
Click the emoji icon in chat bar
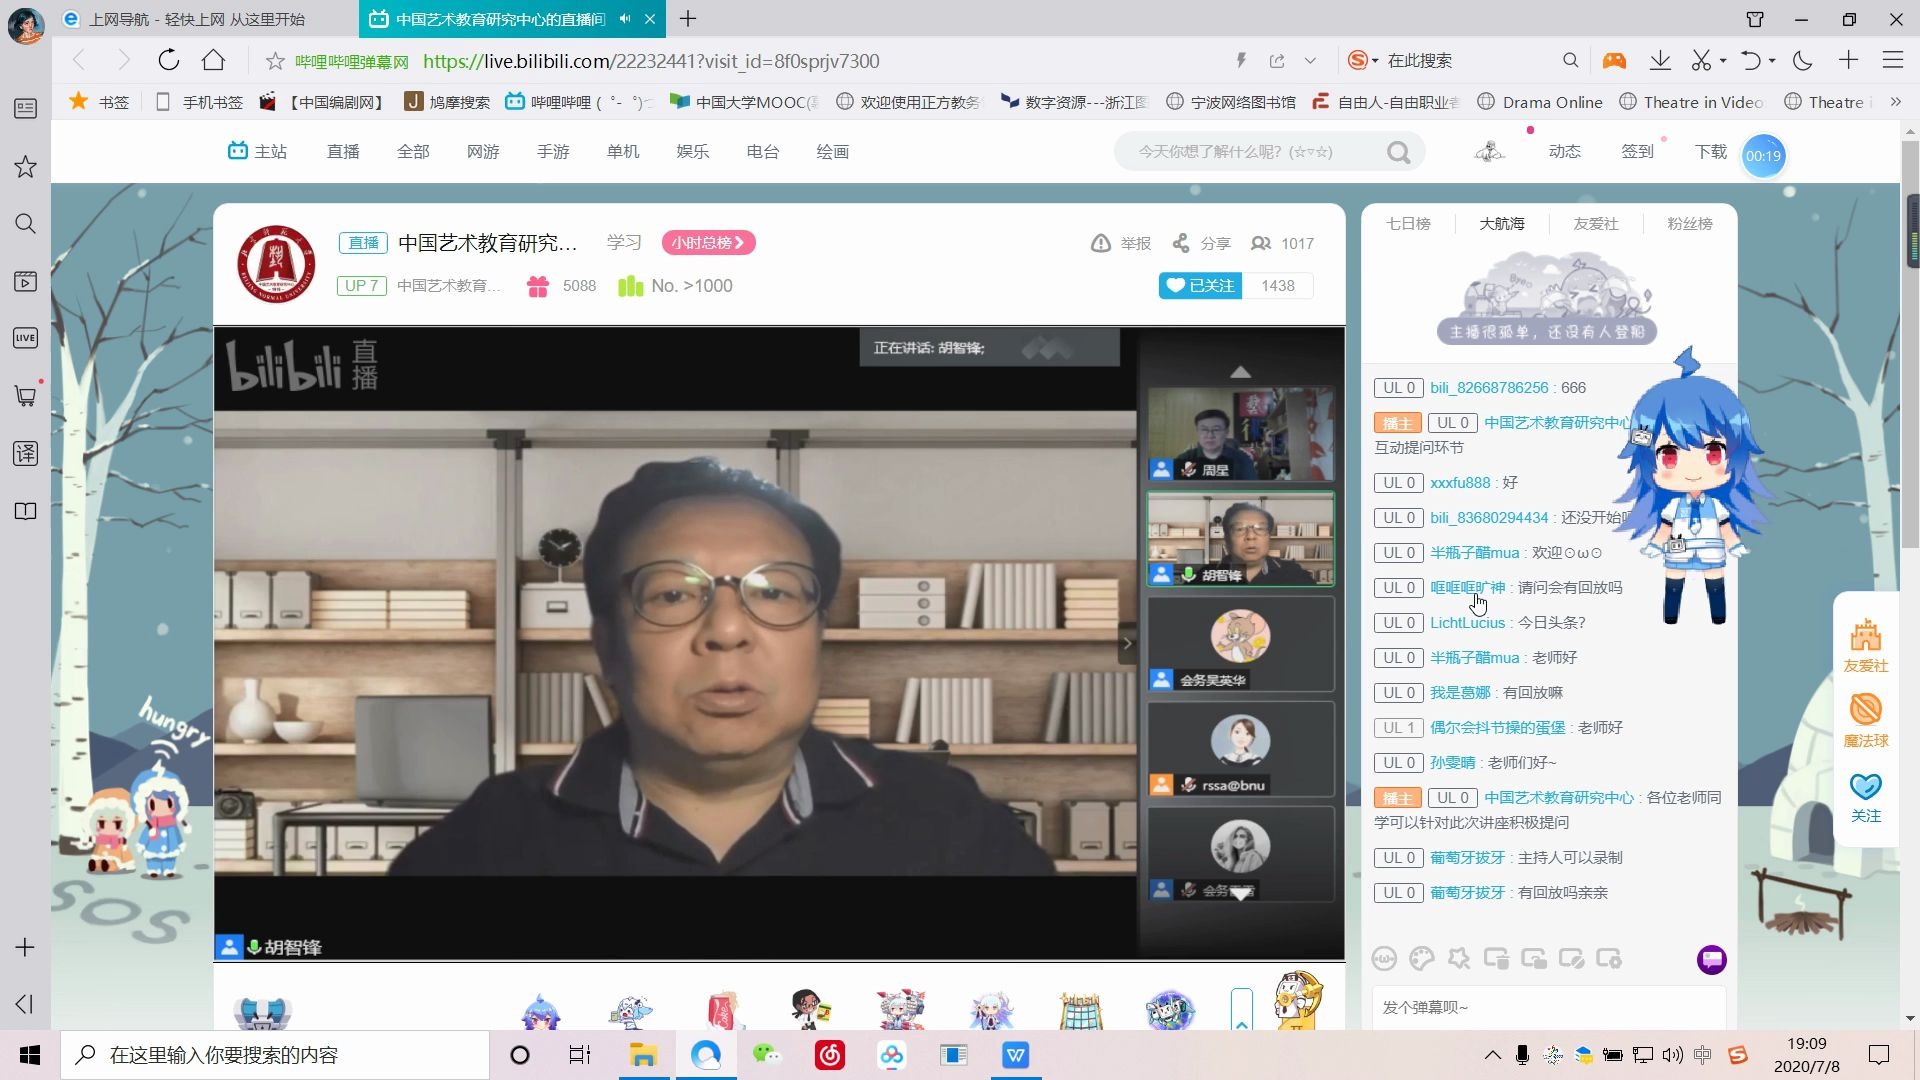[1385, 959]
